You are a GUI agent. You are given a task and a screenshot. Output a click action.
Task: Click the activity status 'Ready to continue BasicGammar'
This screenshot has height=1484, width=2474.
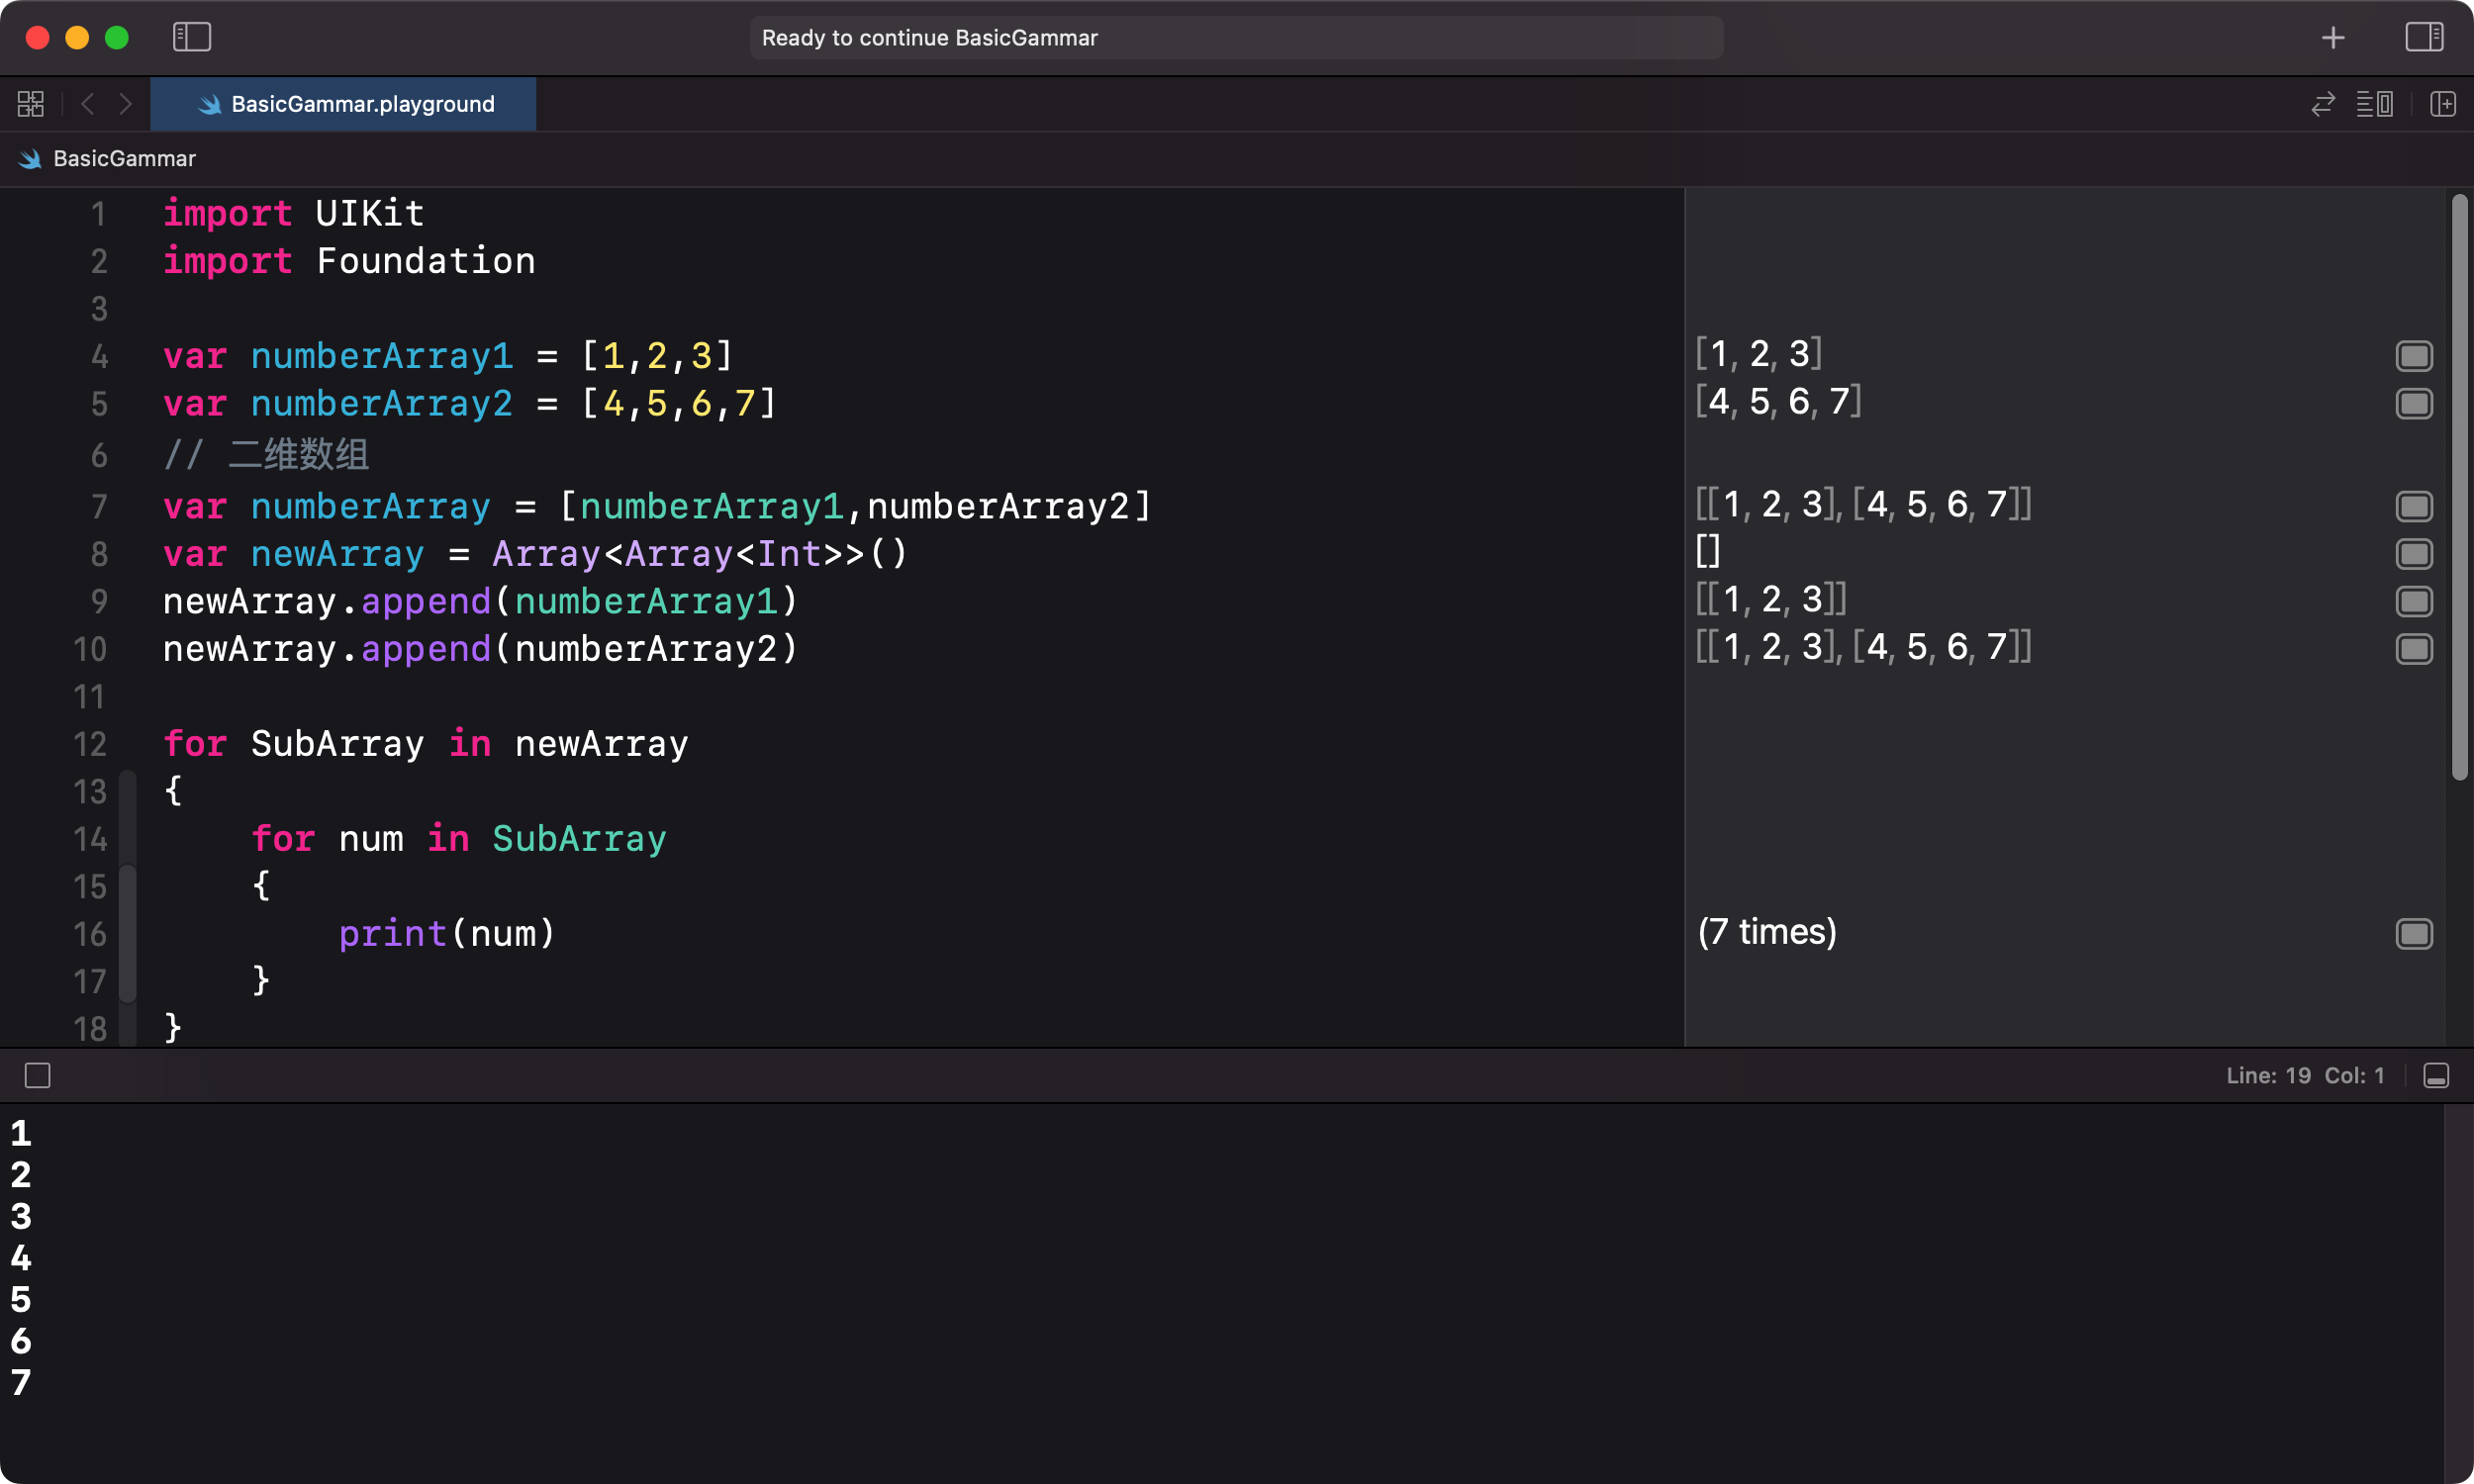[1235, 38]
